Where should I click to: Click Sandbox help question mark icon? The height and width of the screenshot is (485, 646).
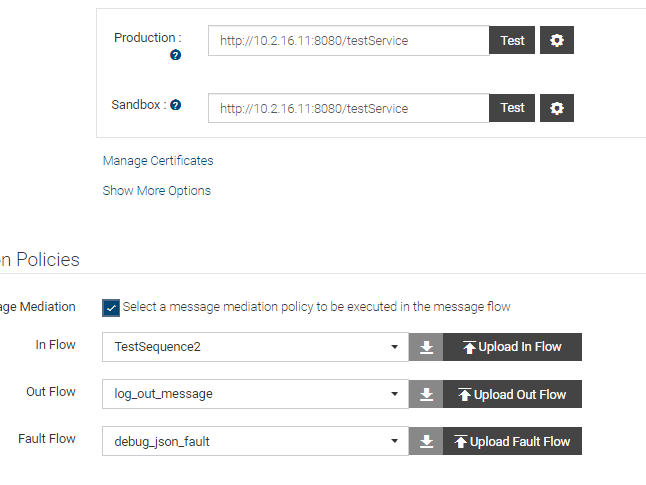pos(176,104)
